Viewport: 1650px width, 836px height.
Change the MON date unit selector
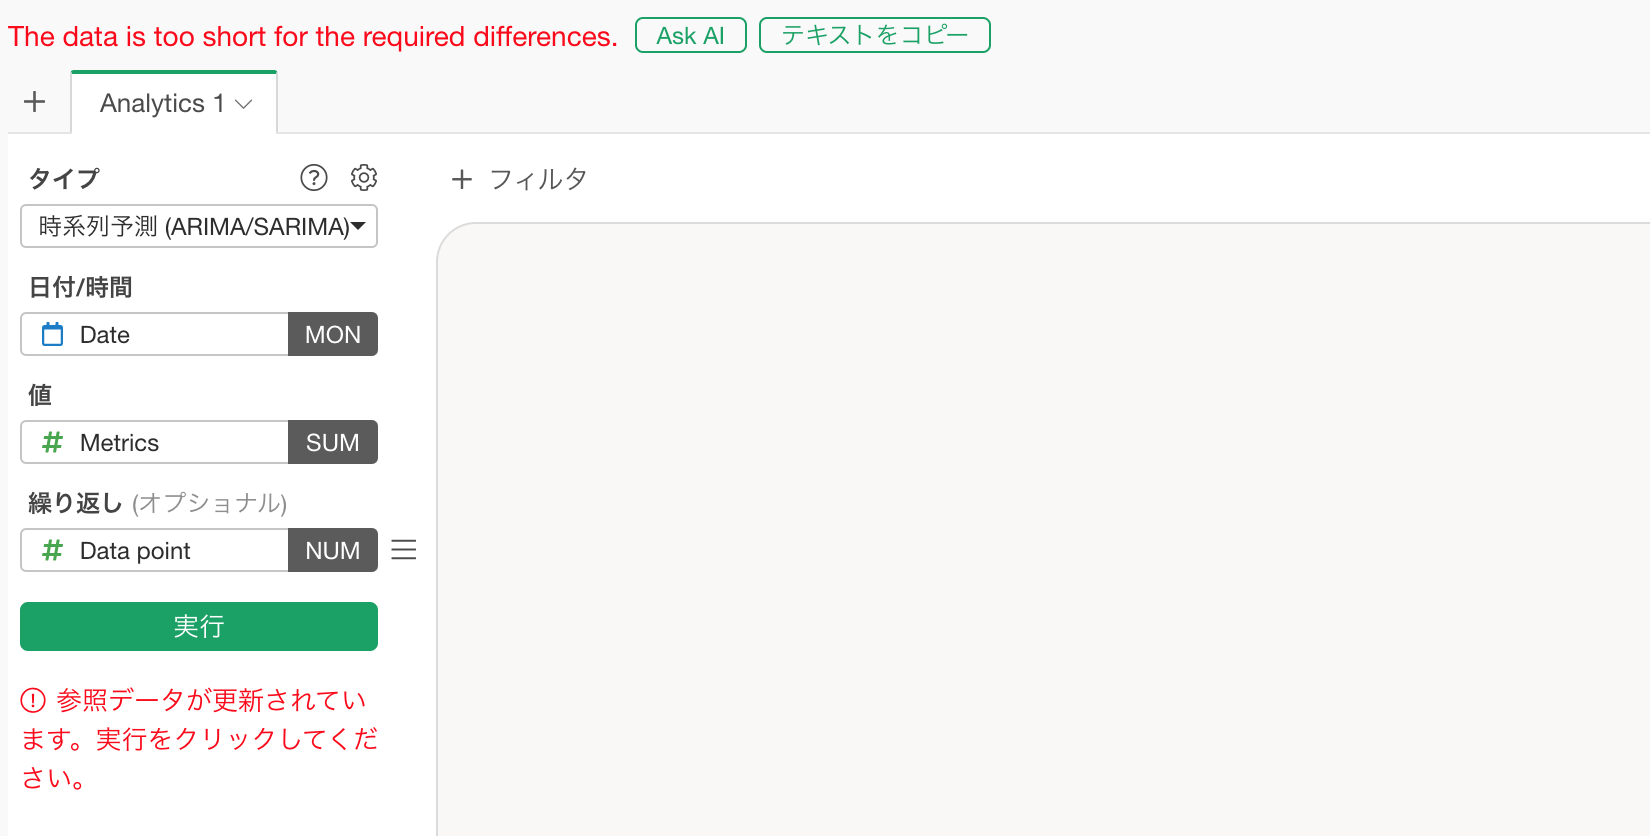point(333,334)
